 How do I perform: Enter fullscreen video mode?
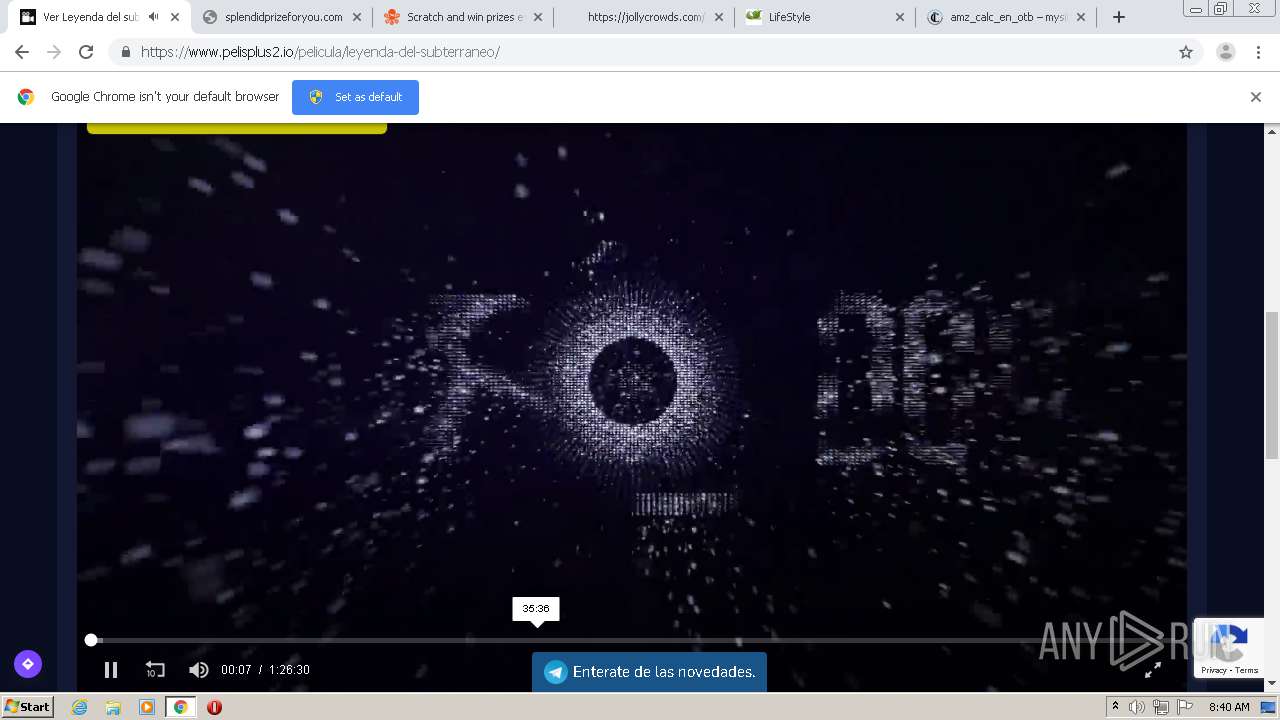(x=1153, y=670)
